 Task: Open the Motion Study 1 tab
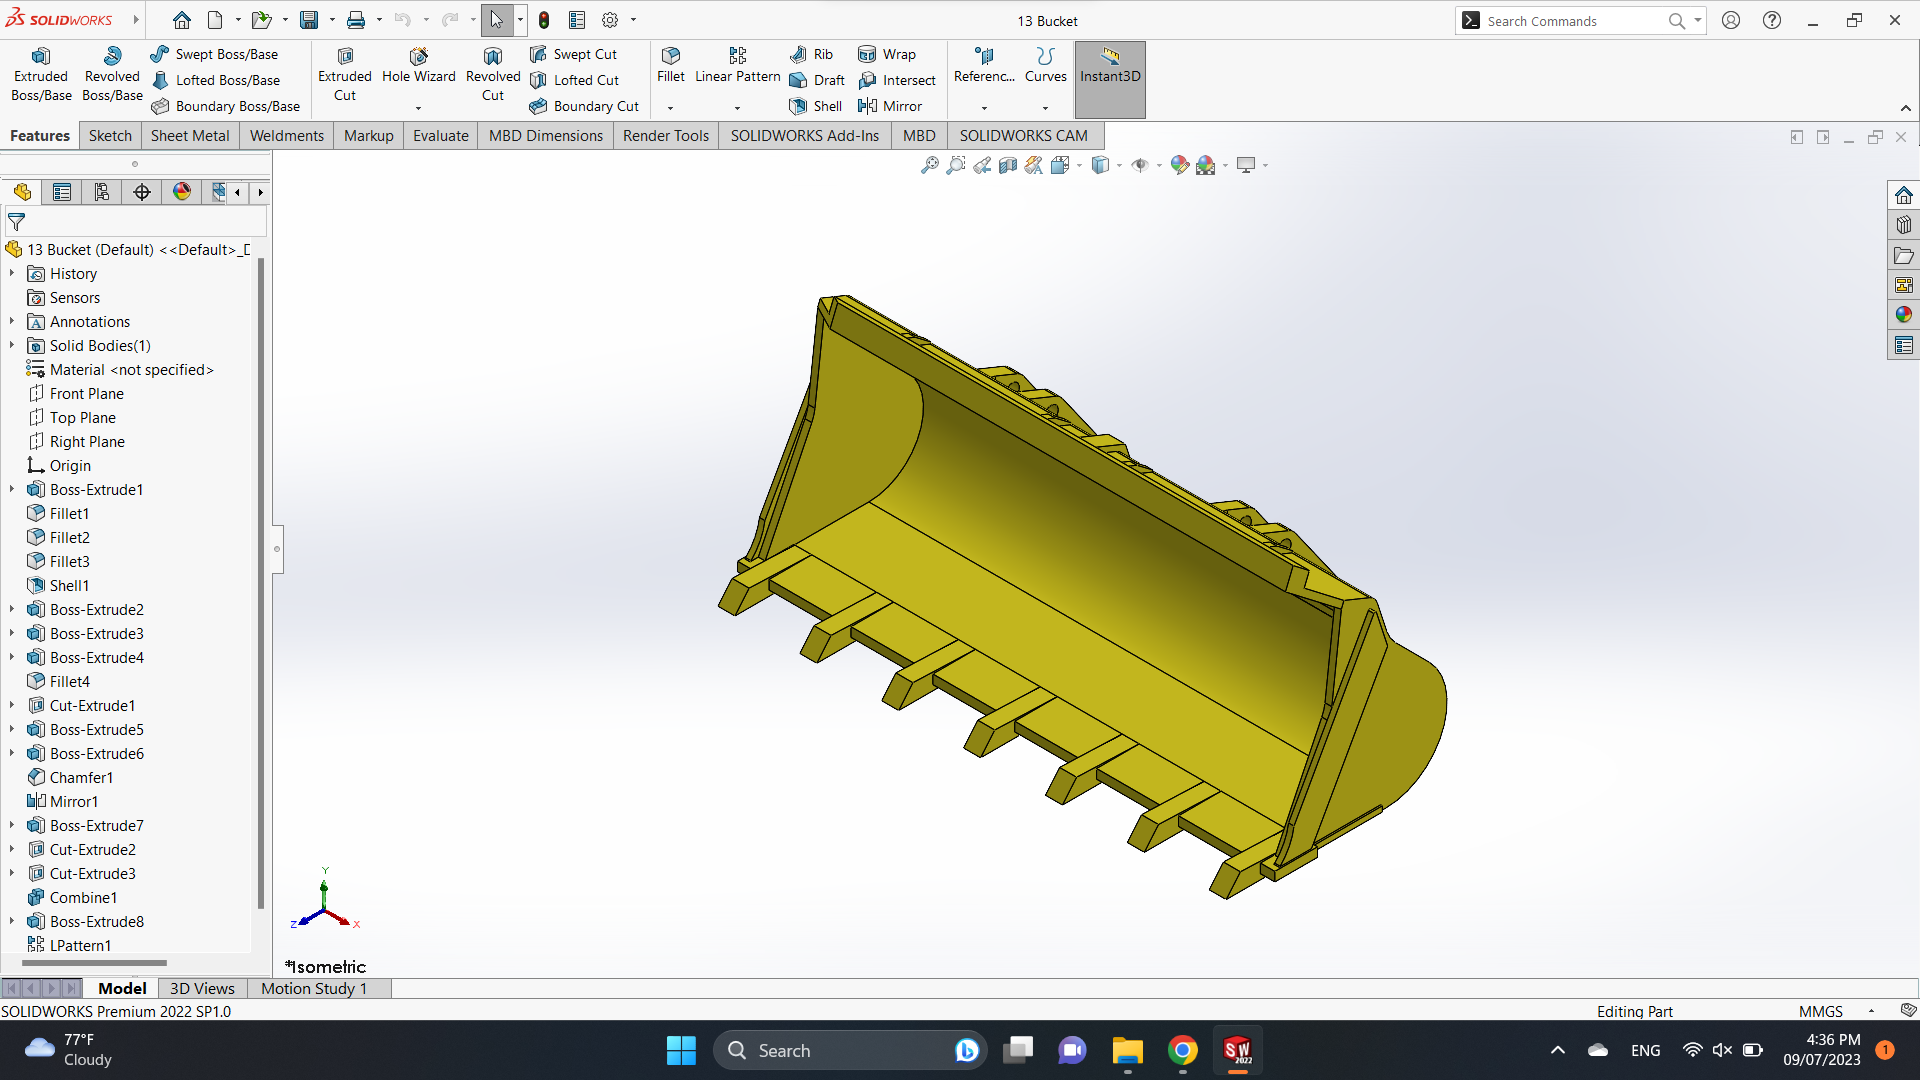pos(314,988)
